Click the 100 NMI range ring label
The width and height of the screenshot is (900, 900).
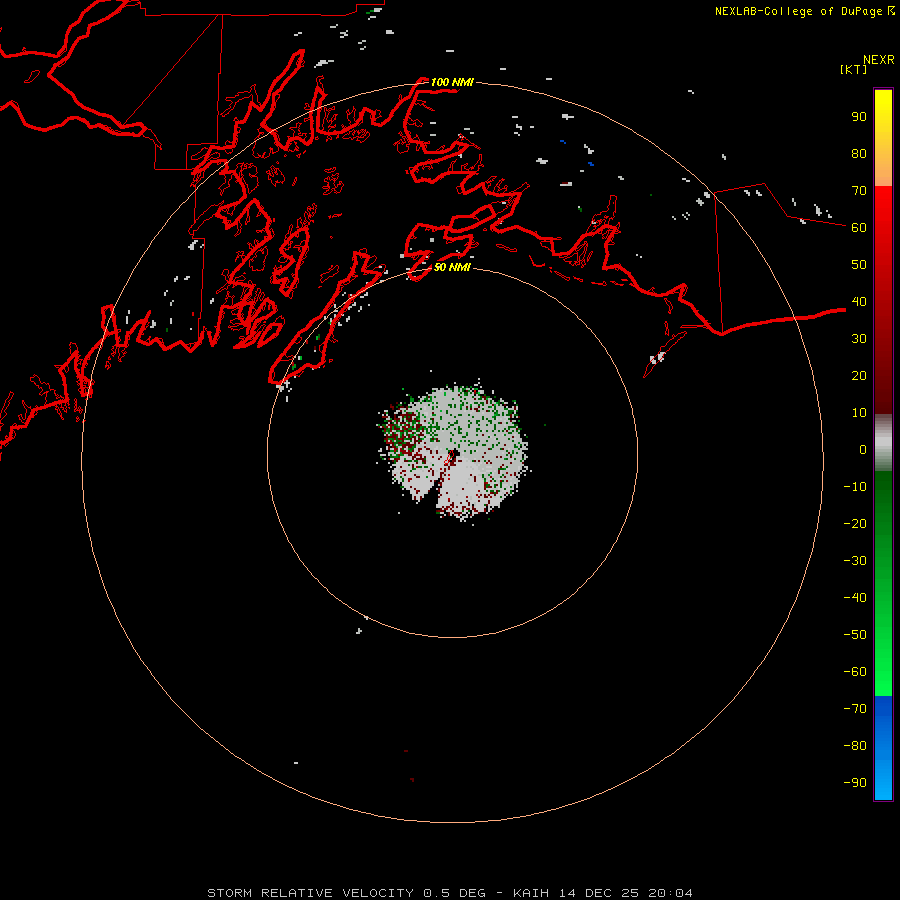(x=452, y=82)
